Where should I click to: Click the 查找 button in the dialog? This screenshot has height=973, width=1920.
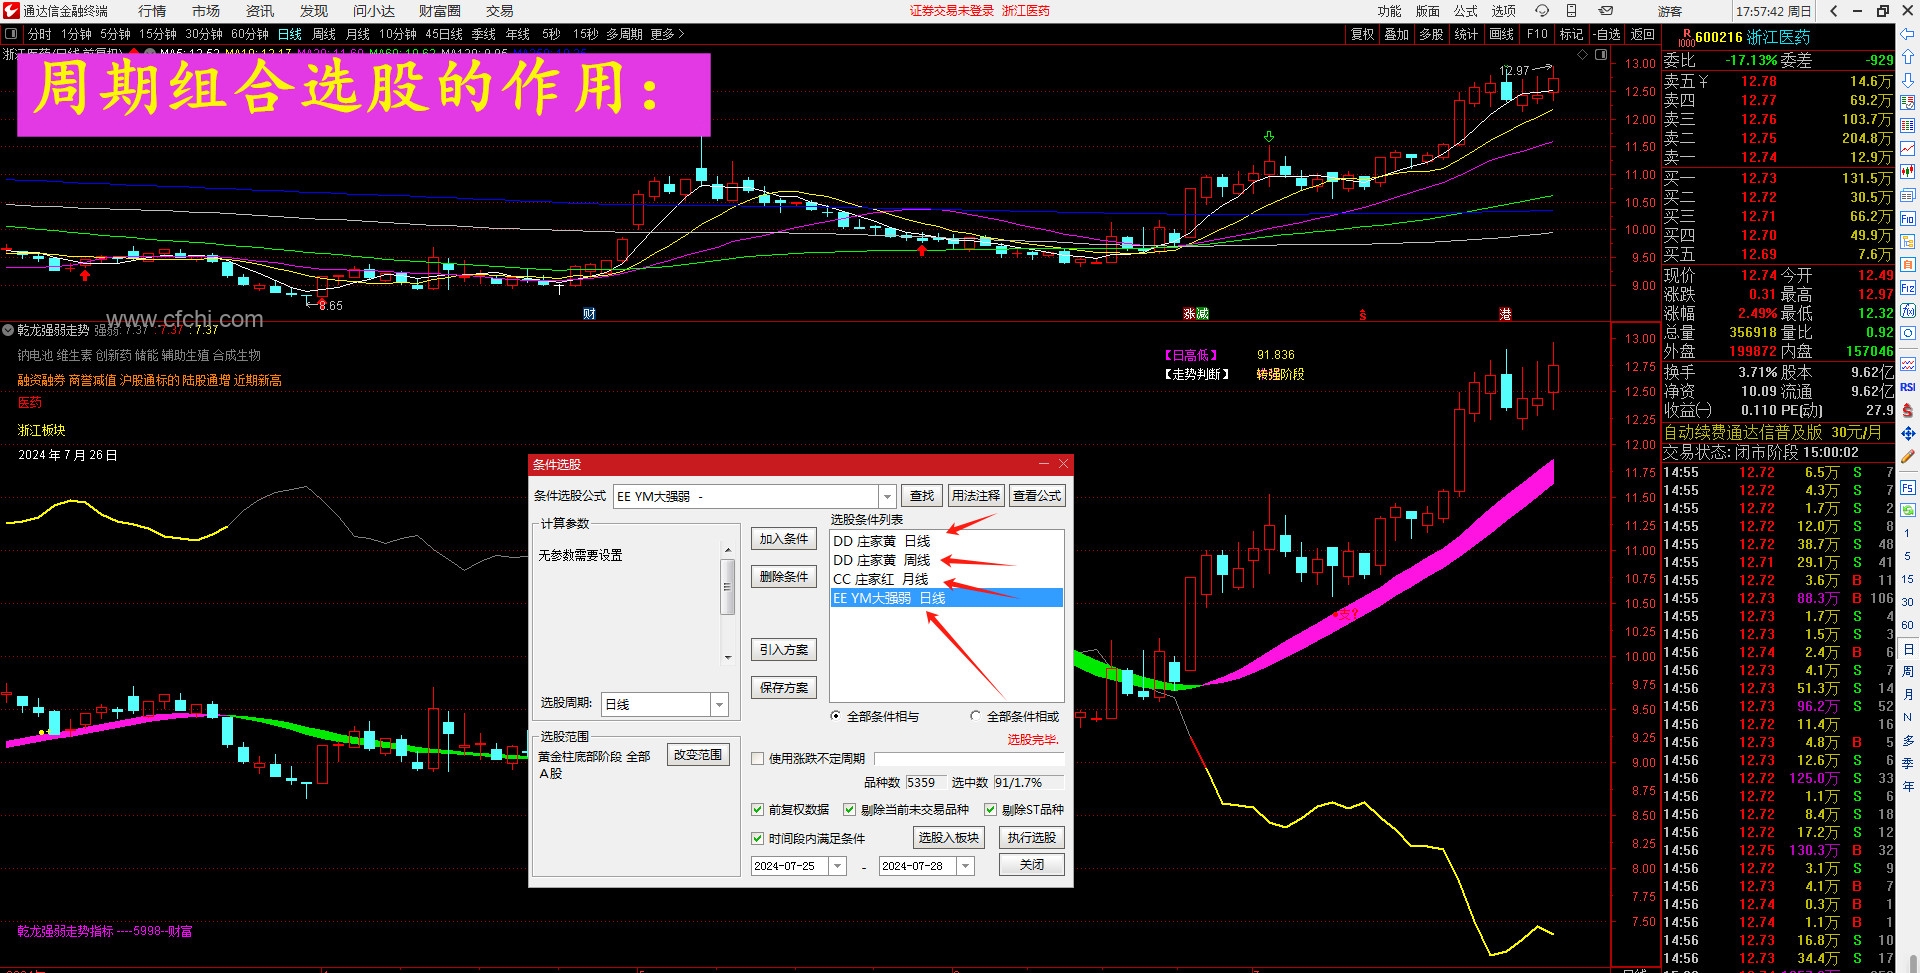click(x=922, y=496)
